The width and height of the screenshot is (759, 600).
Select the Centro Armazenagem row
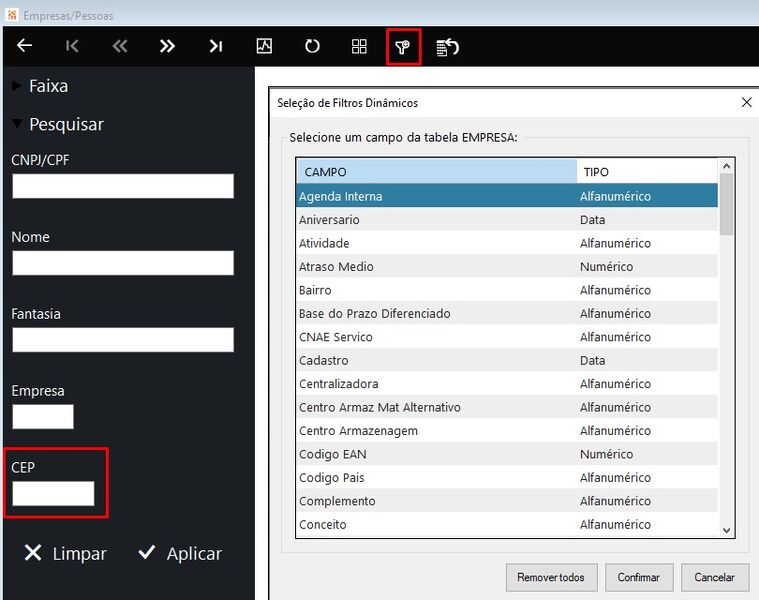[x=507, y=431]
